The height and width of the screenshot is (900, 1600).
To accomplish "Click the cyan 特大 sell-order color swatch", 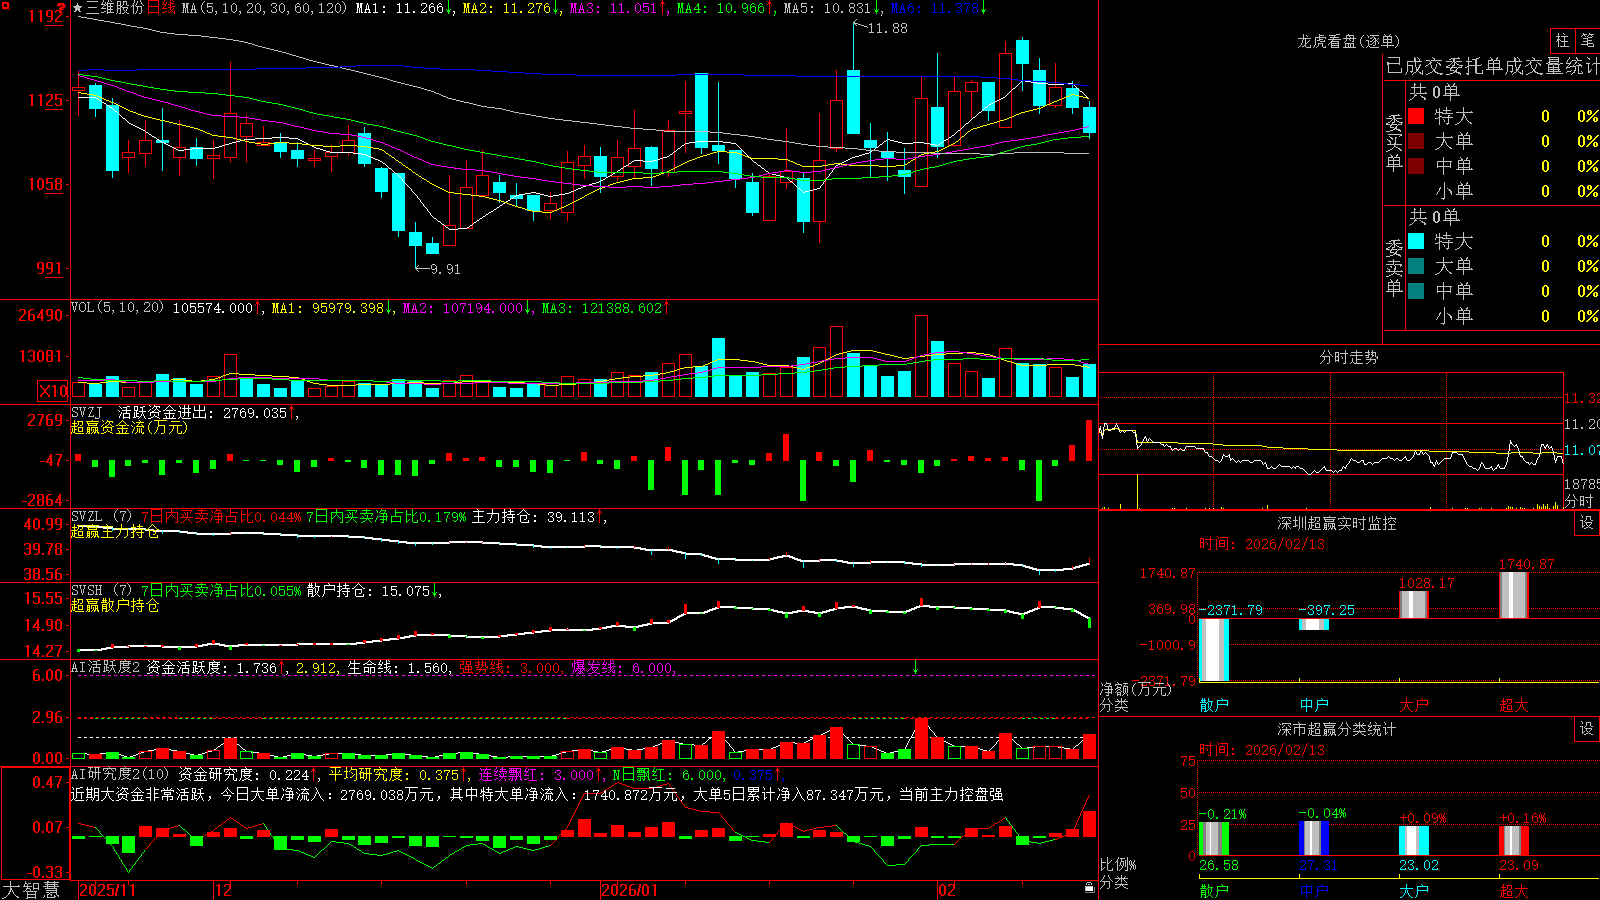I will (1416, 241).
